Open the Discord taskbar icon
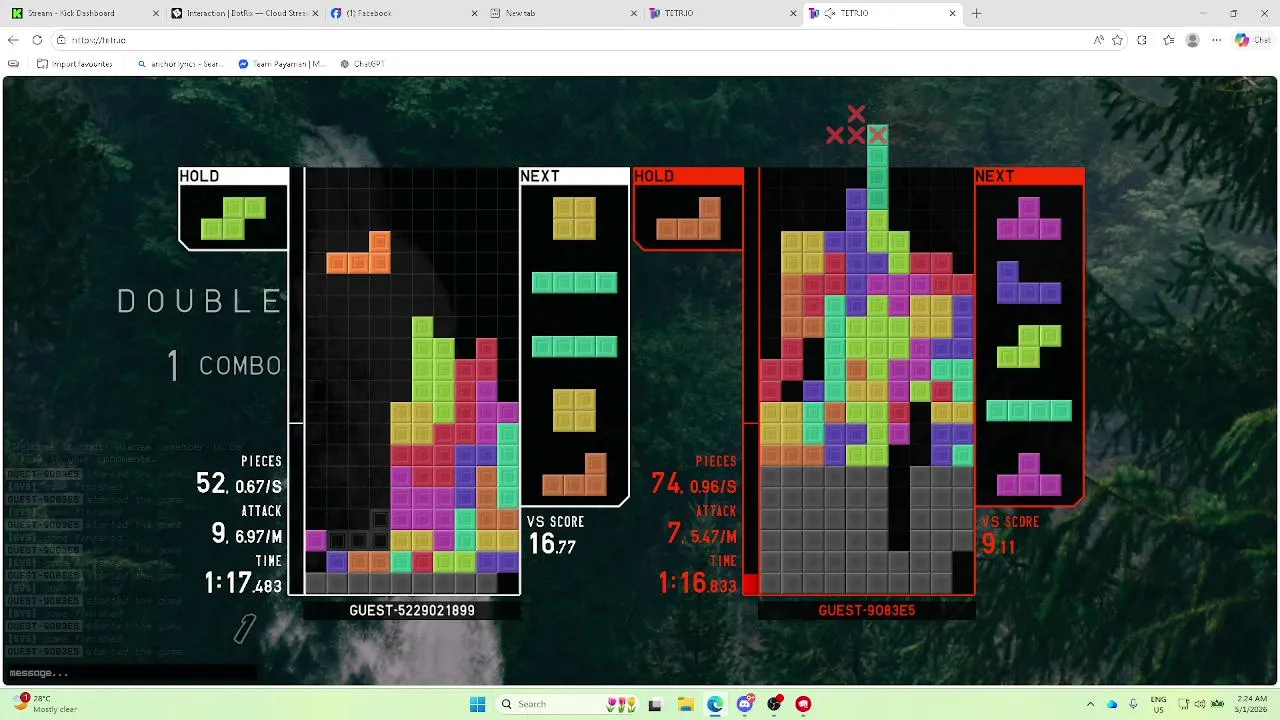 click(745, 704)
